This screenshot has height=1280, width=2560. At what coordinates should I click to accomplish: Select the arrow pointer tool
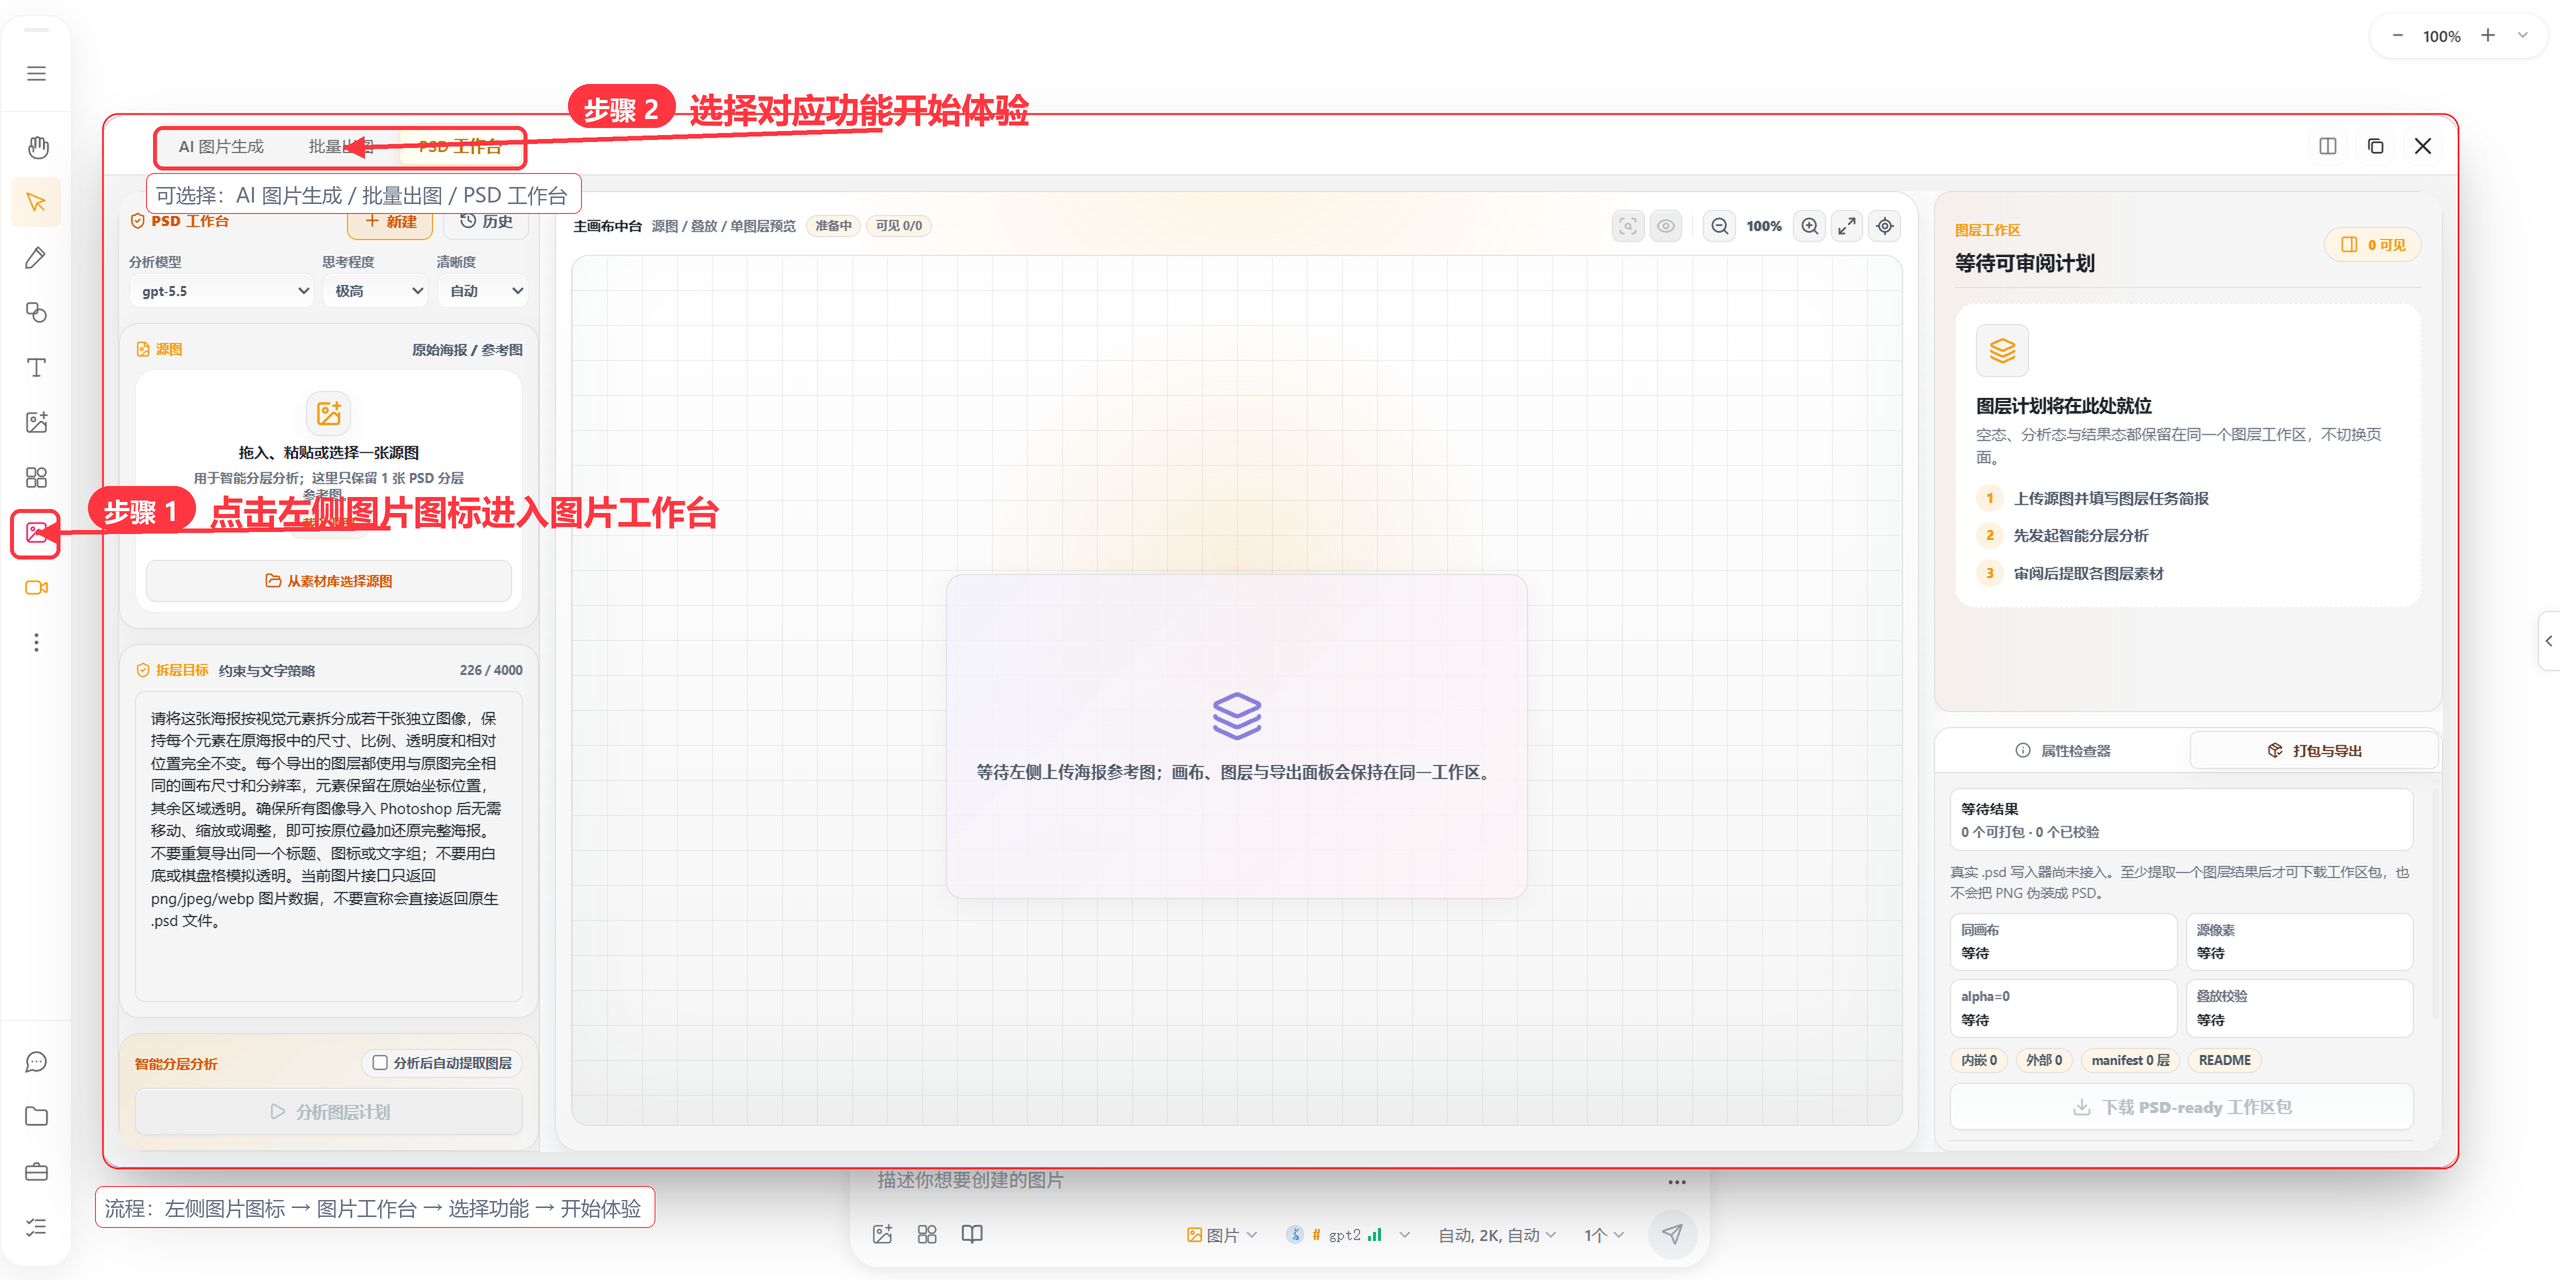click(x=37, y=202)
